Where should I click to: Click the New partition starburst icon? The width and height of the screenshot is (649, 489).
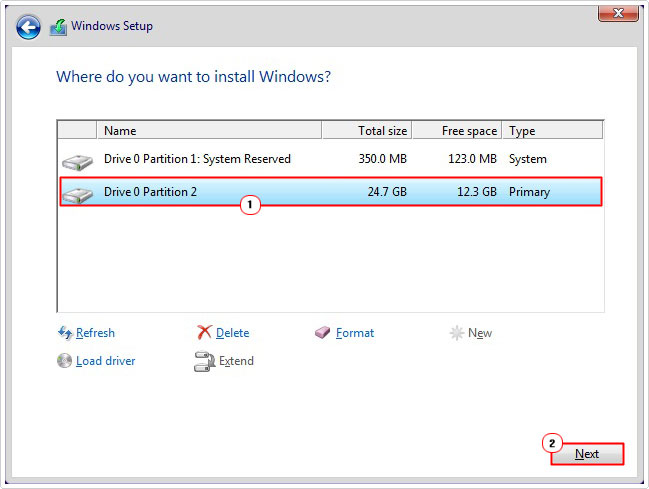457,332
